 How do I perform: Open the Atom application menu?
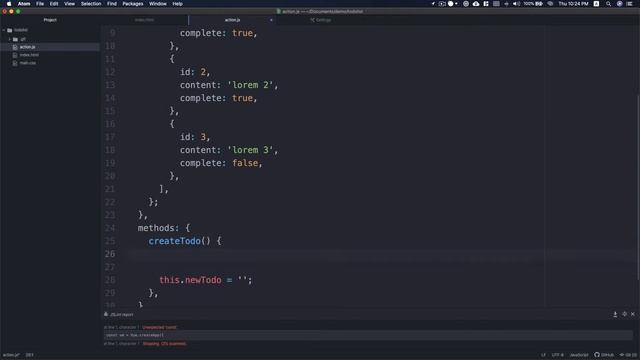click(x=24, y=4)
